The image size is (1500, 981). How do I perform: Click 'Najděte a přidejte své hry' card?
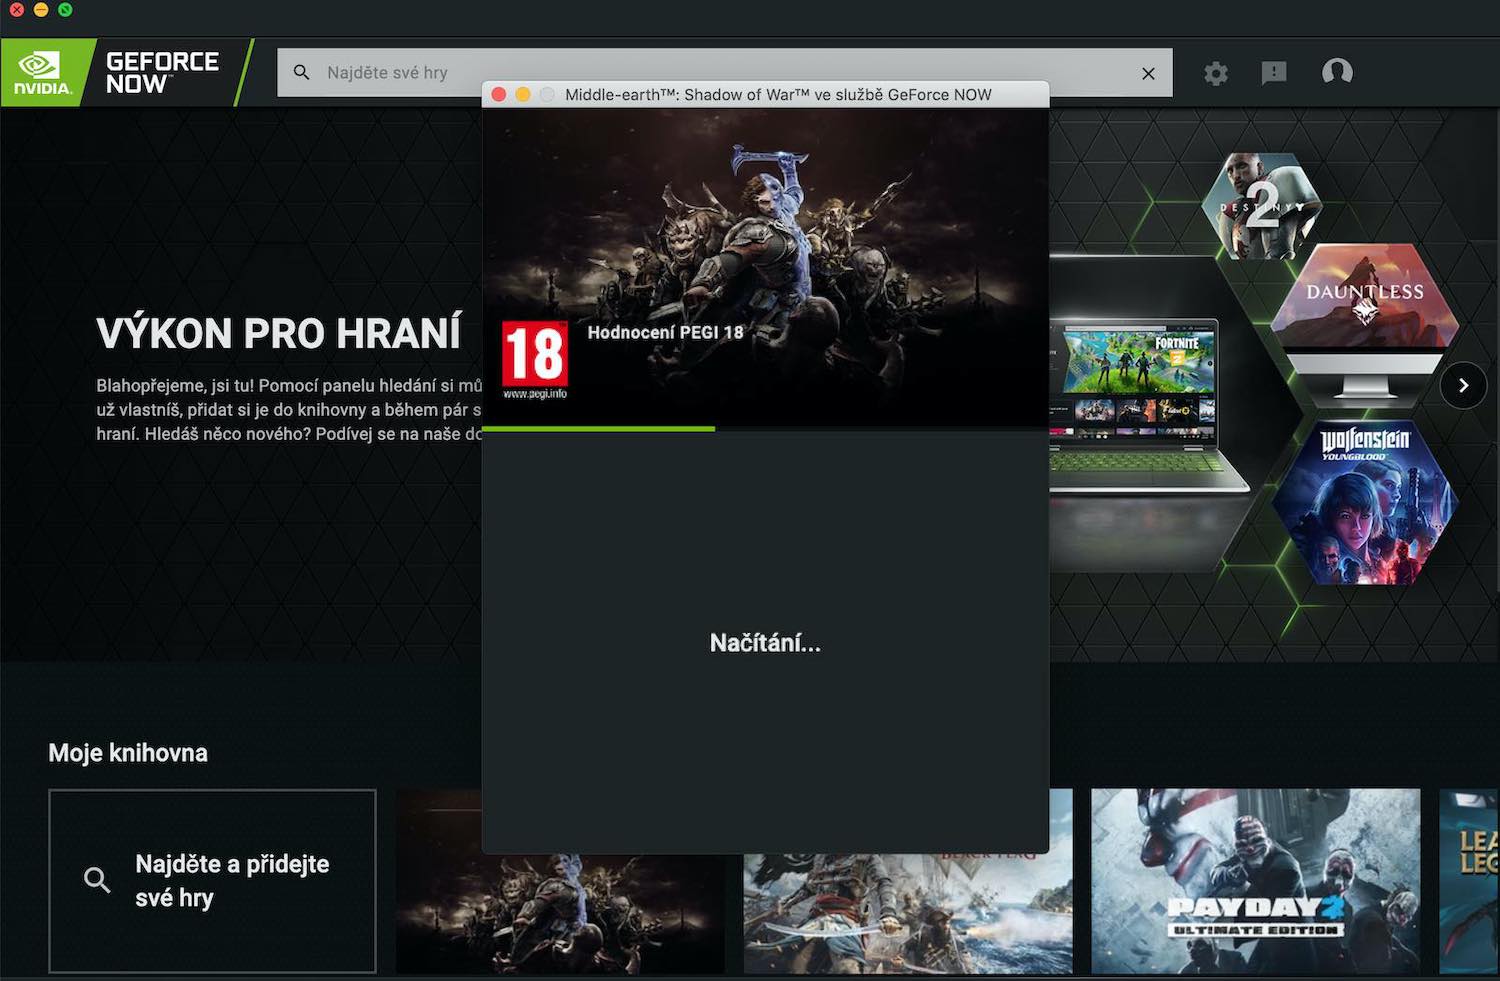(x=212, y=881)
